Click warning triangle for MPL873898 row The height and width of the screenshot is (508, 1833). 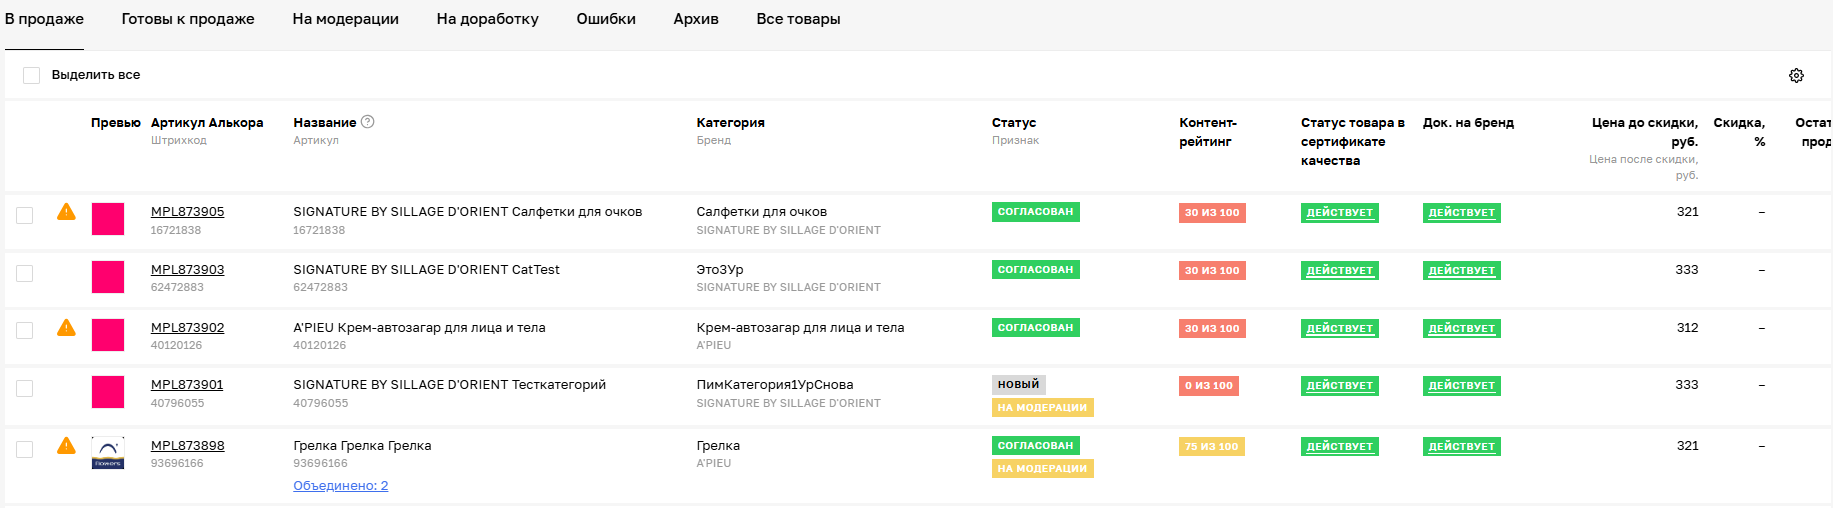coord(66,445)
